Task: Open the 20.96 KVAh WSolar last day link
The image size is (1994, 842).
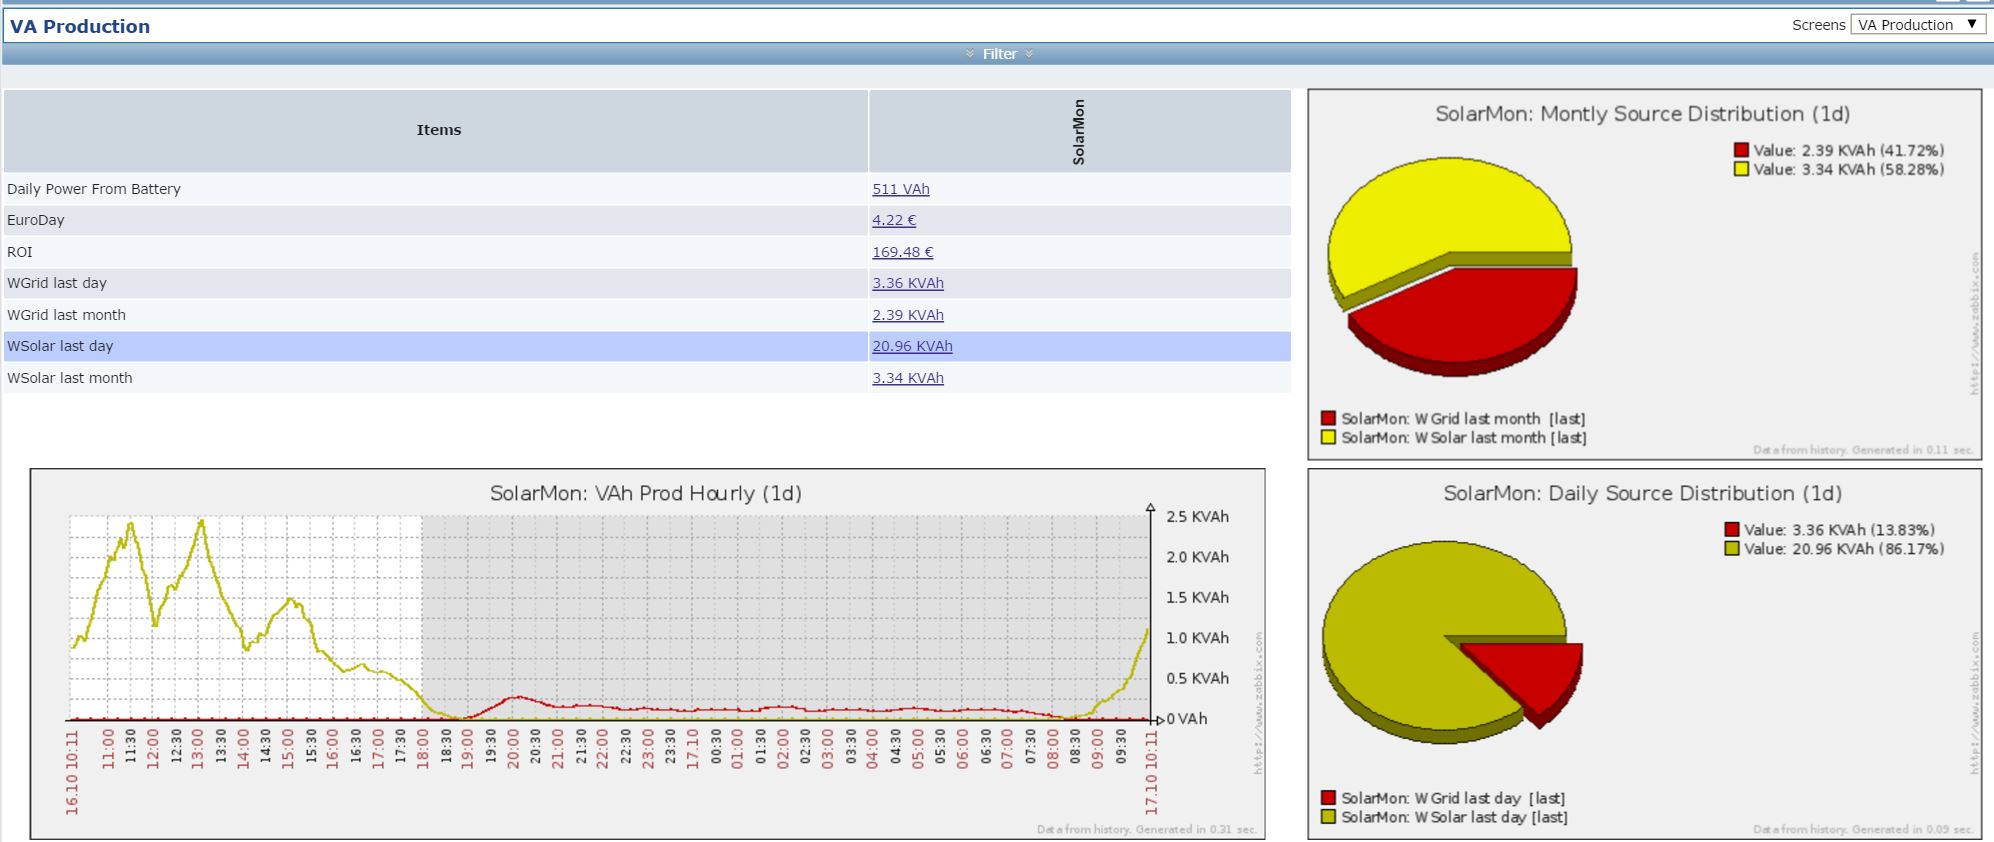Action: coord(912,346)
